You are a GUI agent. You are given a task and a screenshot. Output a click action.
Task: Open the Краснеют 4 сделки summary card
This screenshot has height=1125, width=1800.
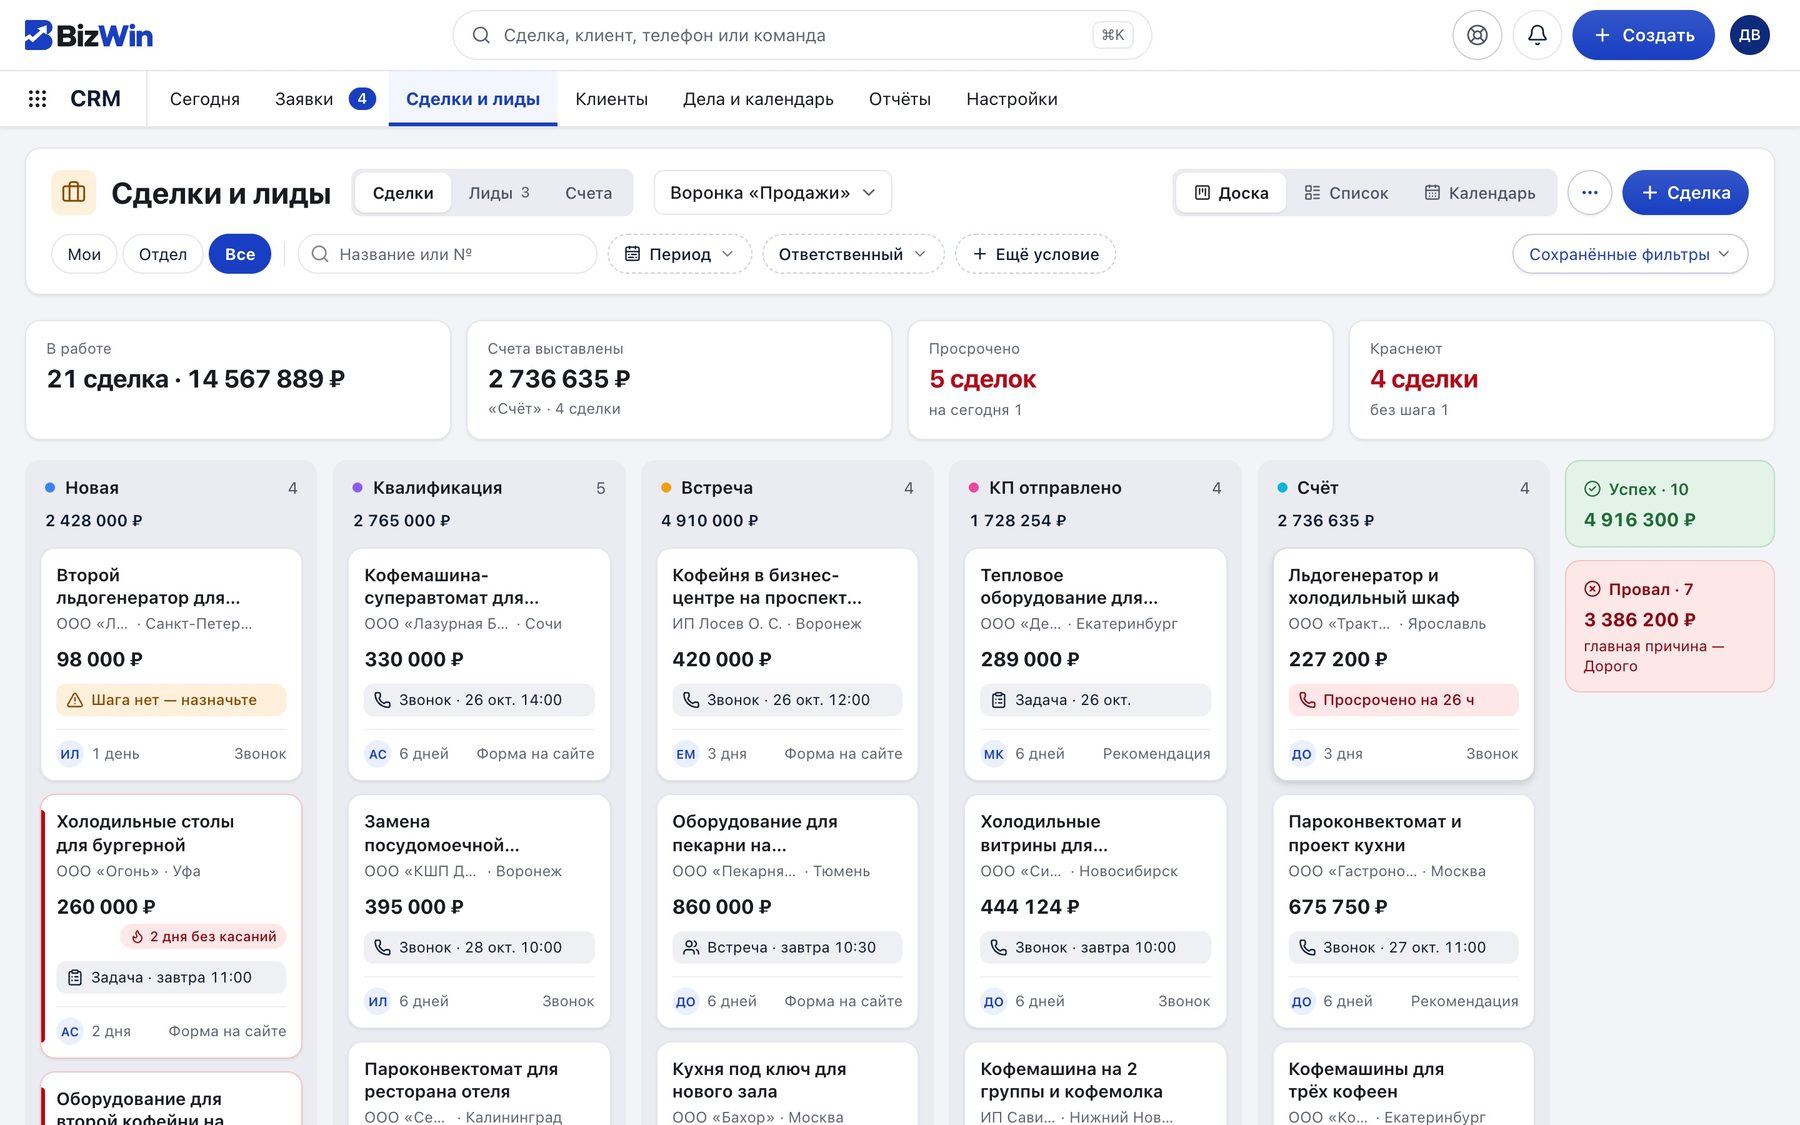[1561, 380]
